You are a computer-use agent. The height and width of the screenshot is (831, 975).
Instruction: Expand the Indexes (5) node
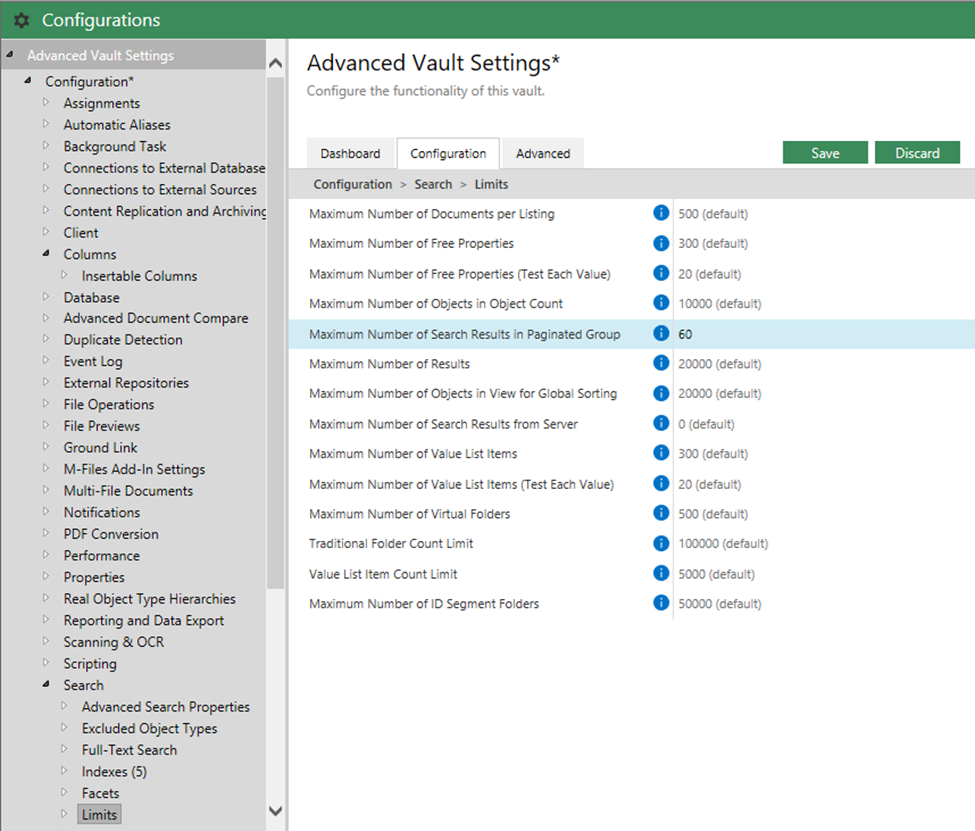pos(64,771)
